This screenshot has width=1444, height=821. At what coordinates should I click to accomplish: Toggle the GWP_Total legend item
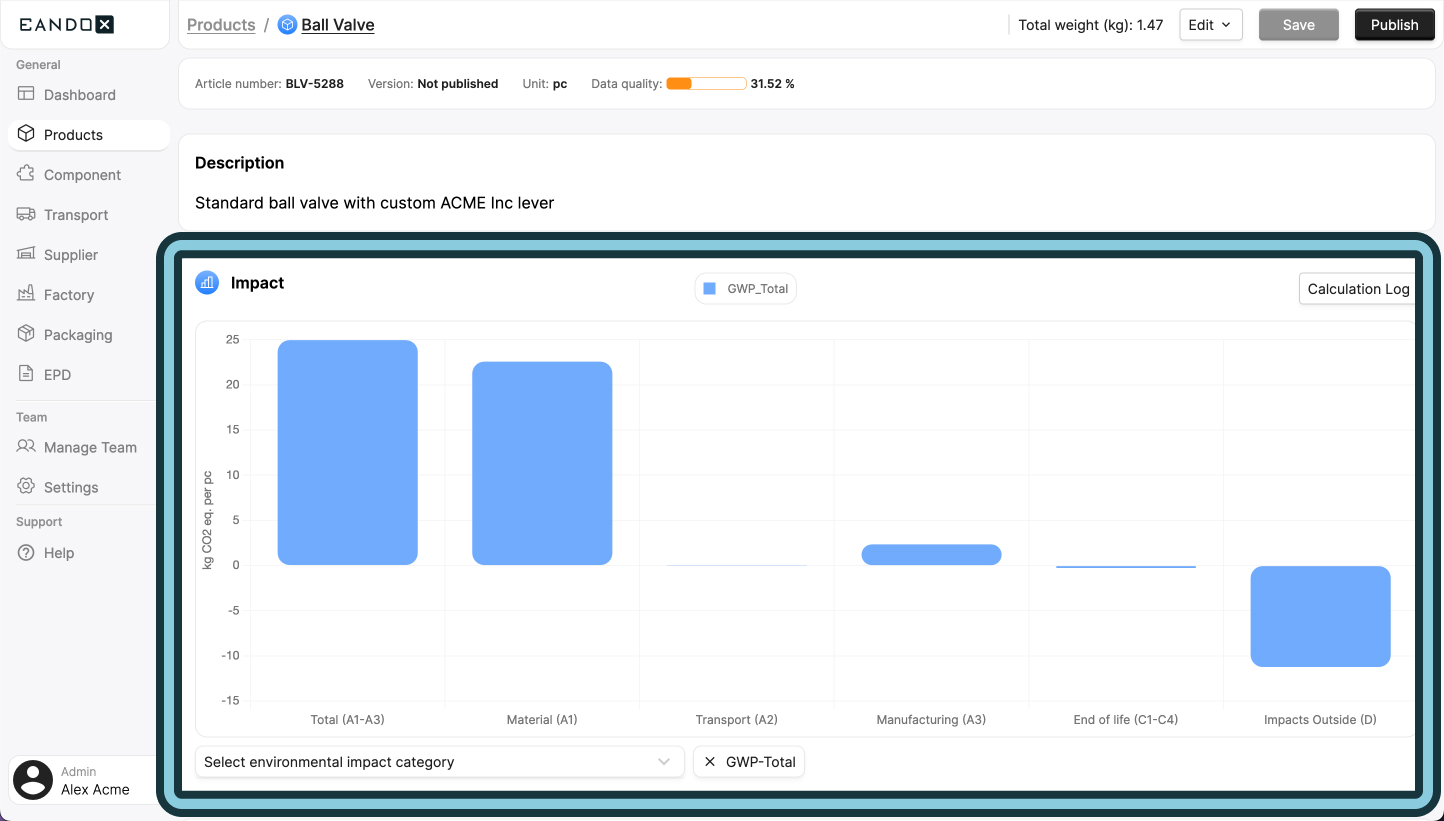click(x=745, y=288)
